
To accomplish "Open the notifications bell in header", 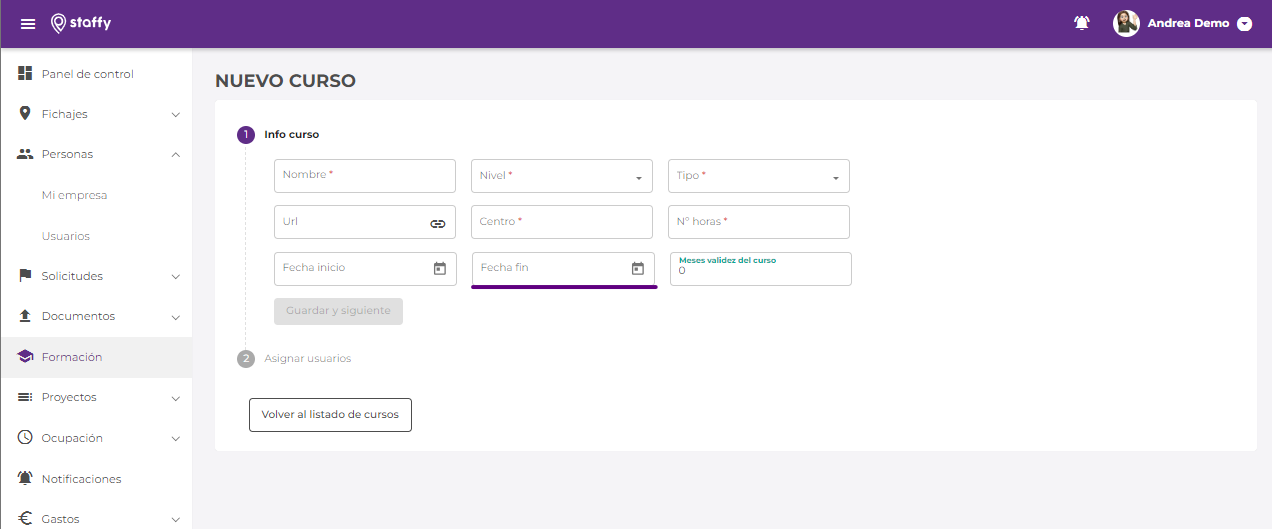I will [x=1081, y=23].
